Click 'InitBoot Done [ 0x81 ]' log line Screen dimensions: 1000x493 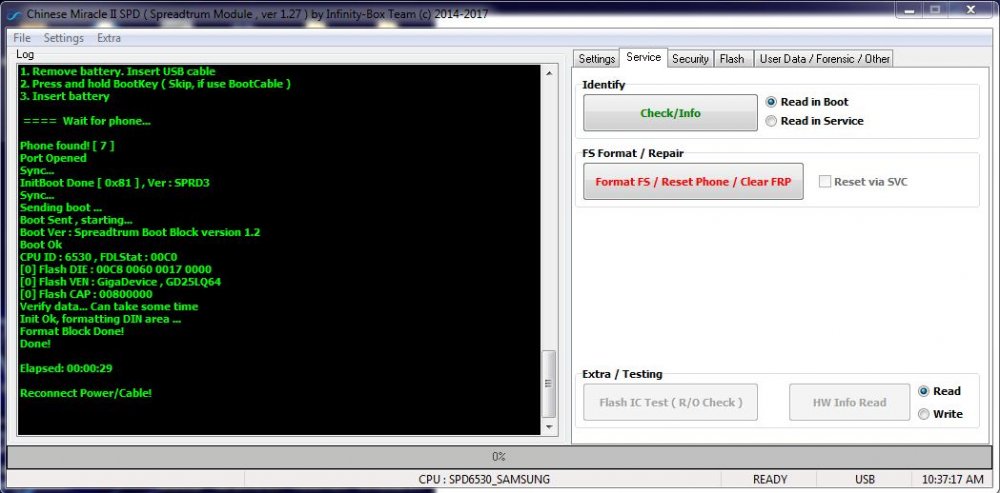tap(115, 183)
